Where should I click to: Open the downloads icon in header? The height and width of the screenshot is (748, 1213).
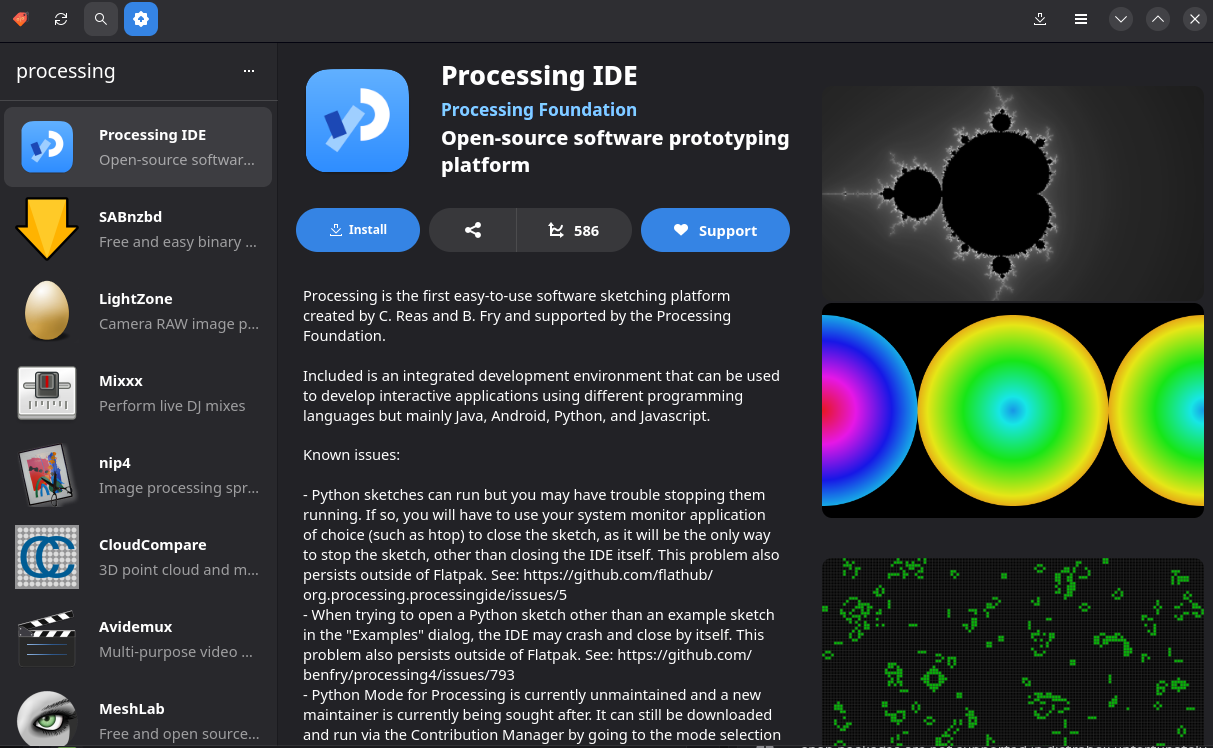1040,19
